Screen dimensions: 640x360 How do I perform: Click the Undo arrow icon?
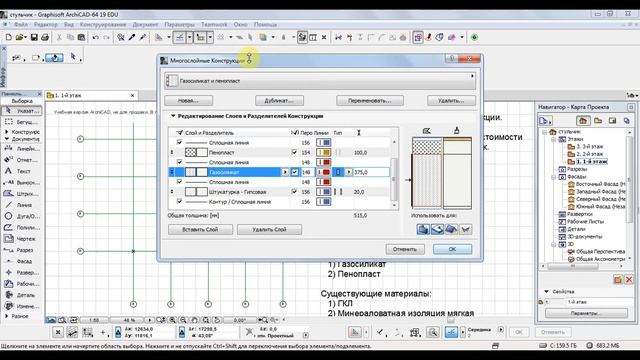(96, 38)
